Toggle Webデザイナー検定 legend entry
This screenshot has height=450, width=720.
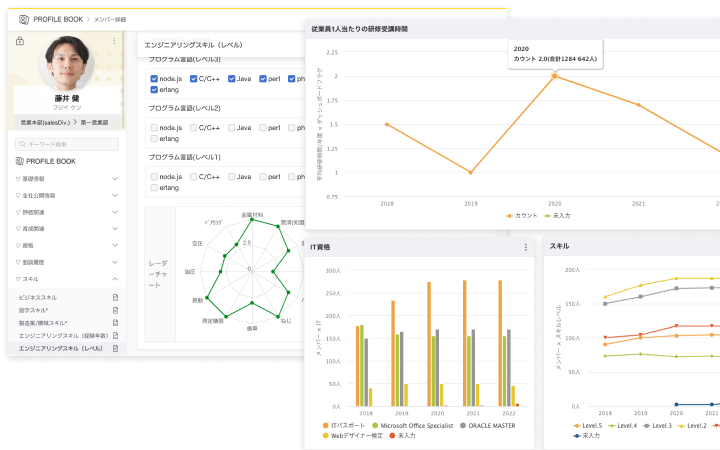(352, 435)
